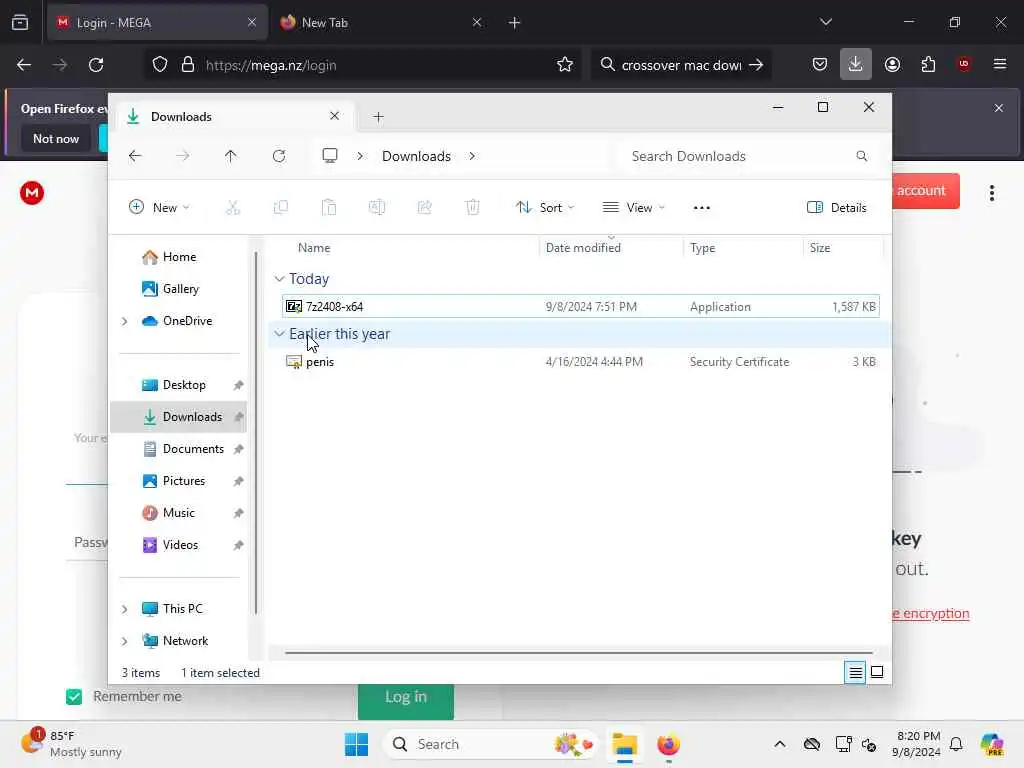Collapse the Today group
Image resolution: width=1024 pixels, height=768 pixels.
point(279,279)
